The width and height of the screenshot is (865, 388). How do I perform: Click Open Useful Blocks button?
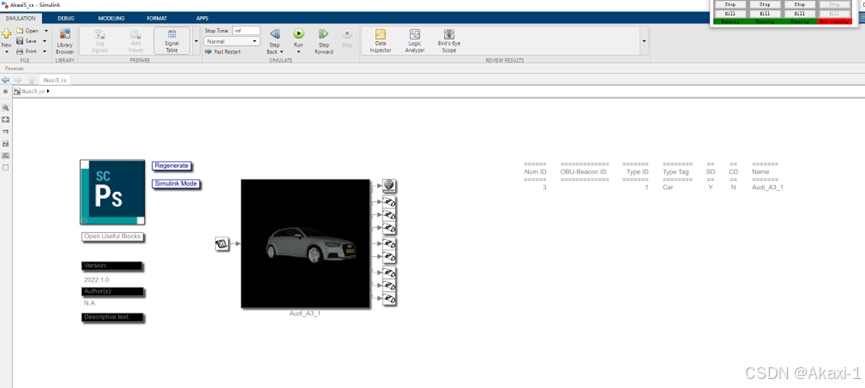click(113, 236)
